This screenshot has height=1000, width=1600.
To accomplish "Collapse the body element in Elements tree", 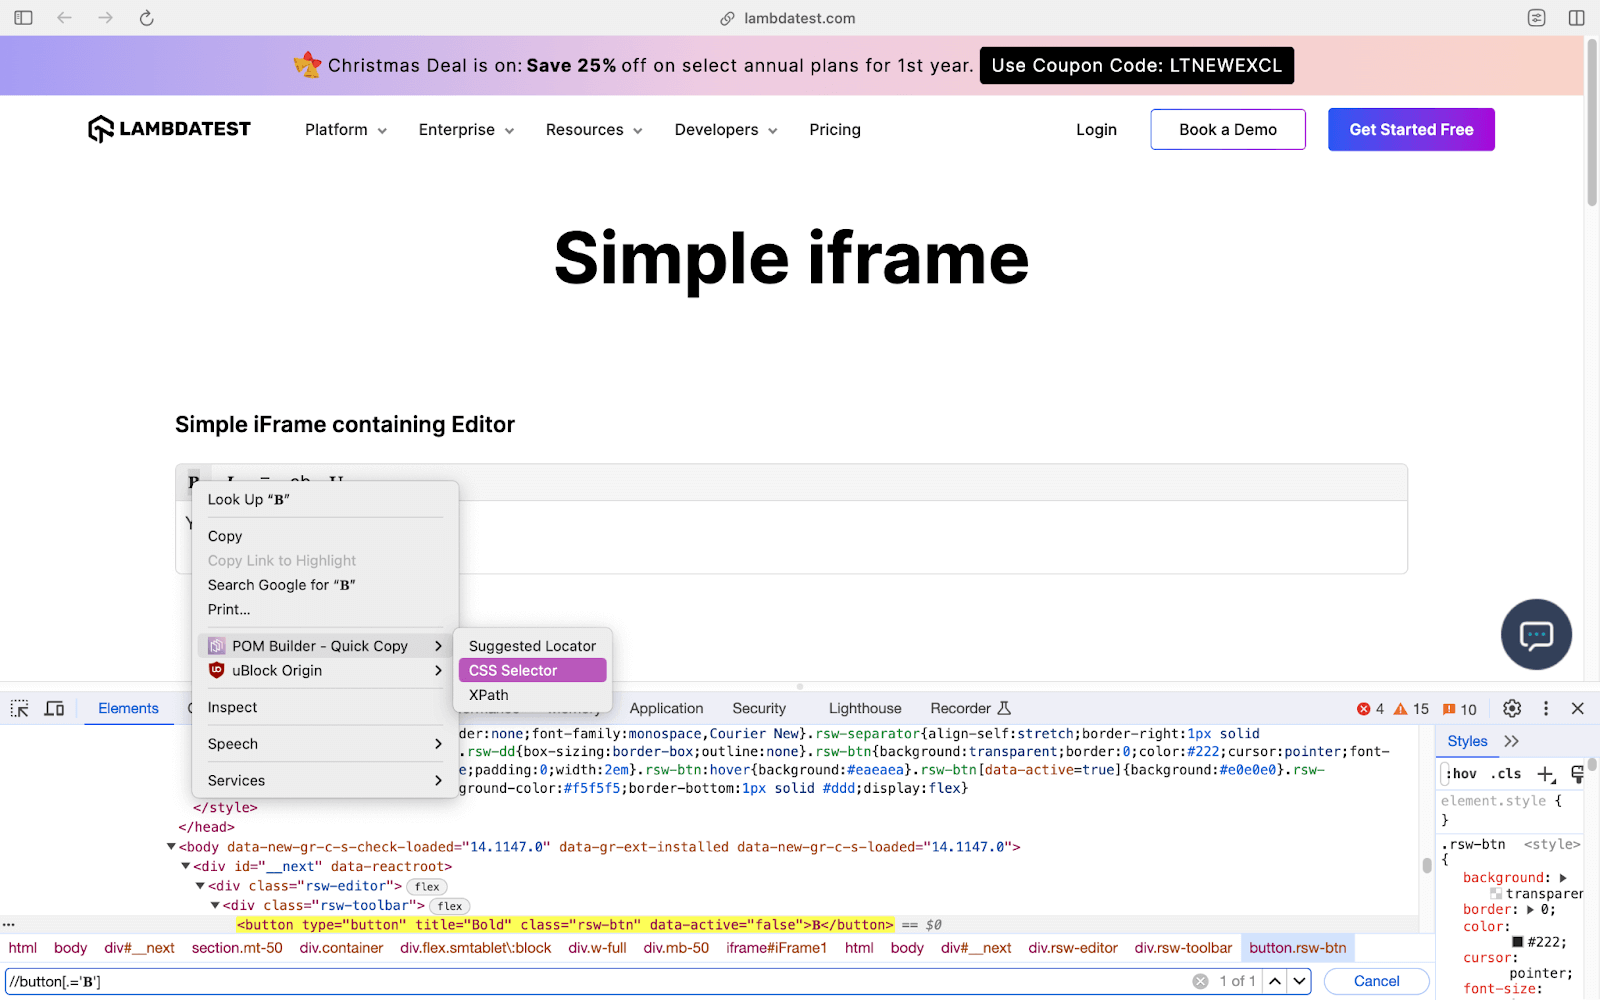I will click(x=171, y=846).
